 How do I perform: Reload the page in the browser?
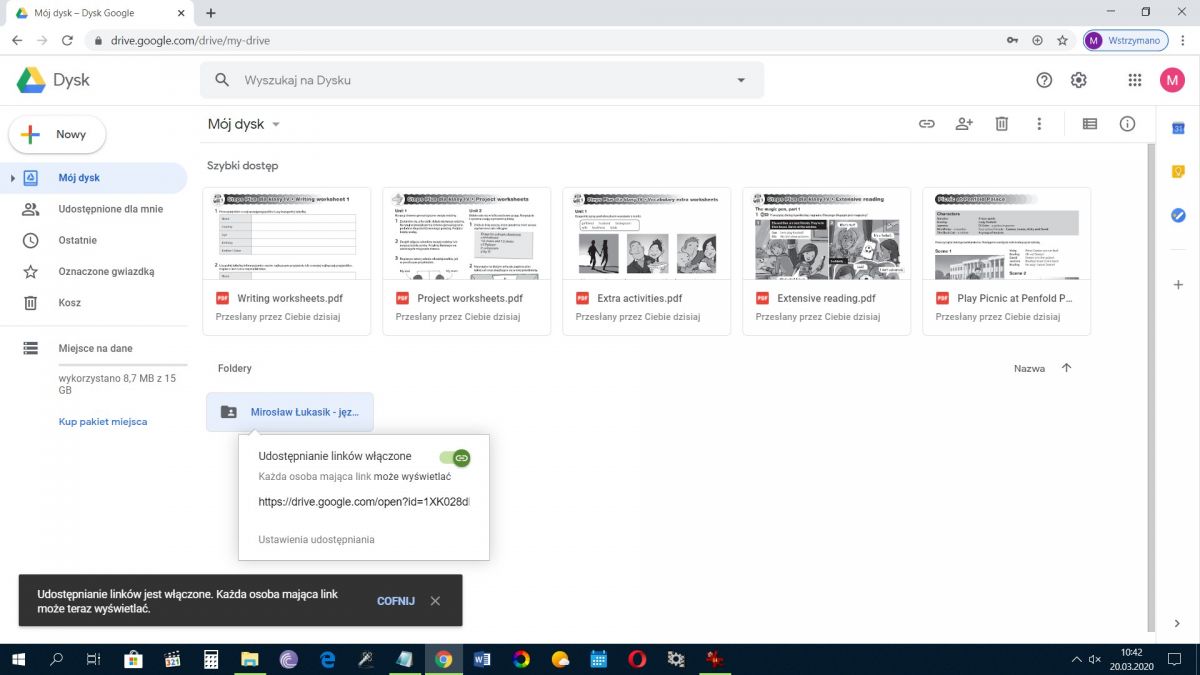click(67, 40)
